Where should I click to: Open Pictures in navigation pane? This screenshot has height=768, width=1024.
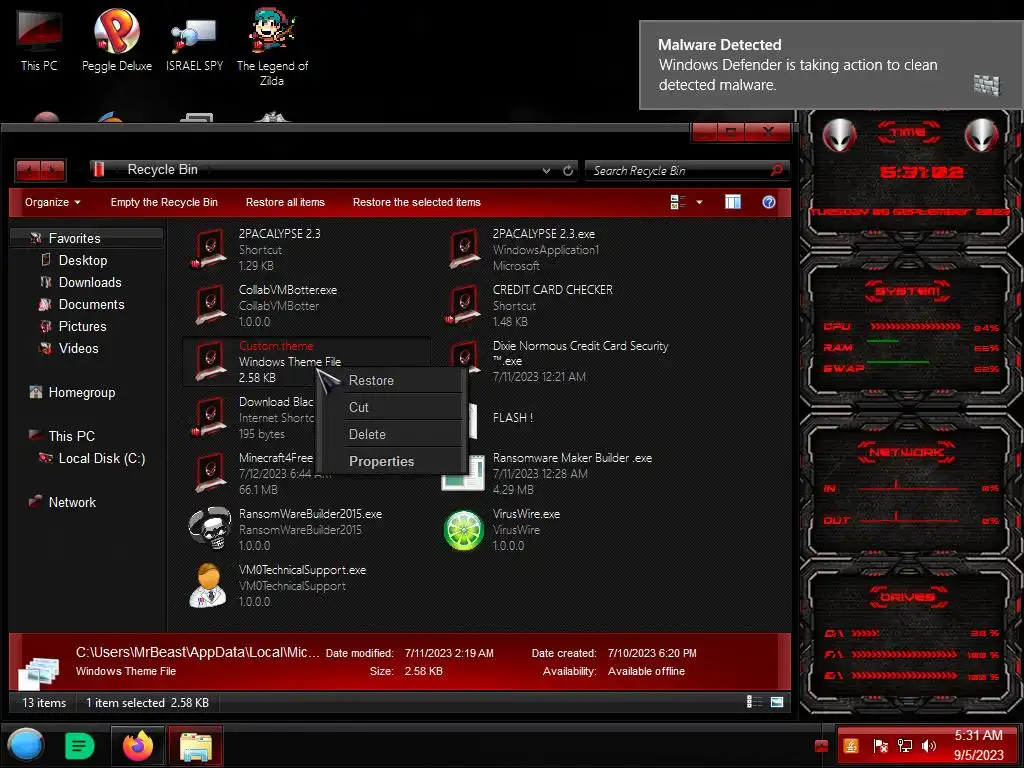pyautogui.click(x=82, y=326)
